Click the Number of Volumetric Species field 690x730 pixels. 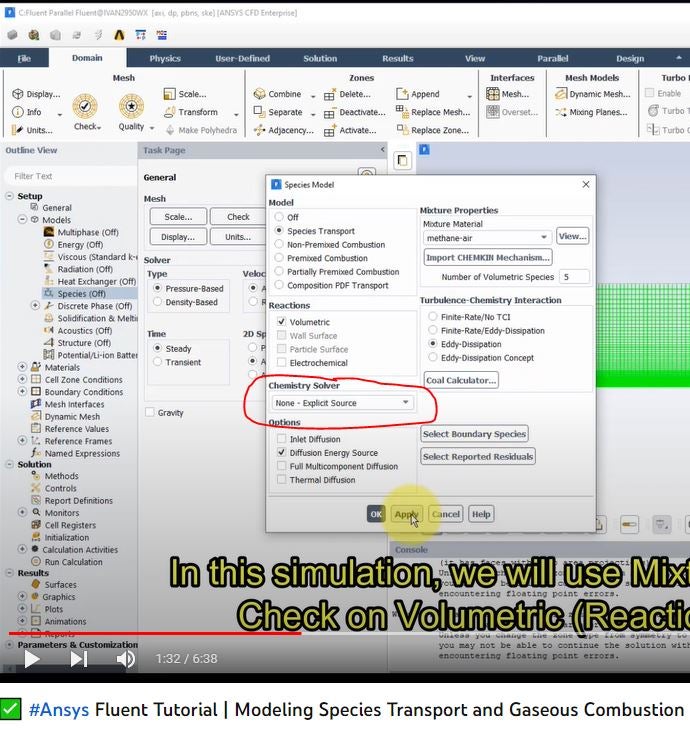coord(574,277)
